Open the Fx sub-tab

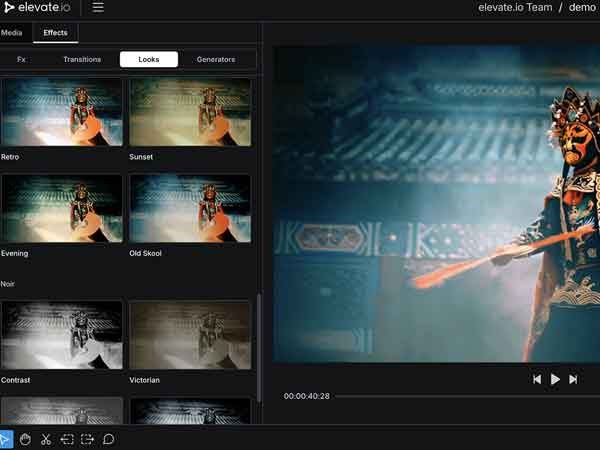[21, 59]
